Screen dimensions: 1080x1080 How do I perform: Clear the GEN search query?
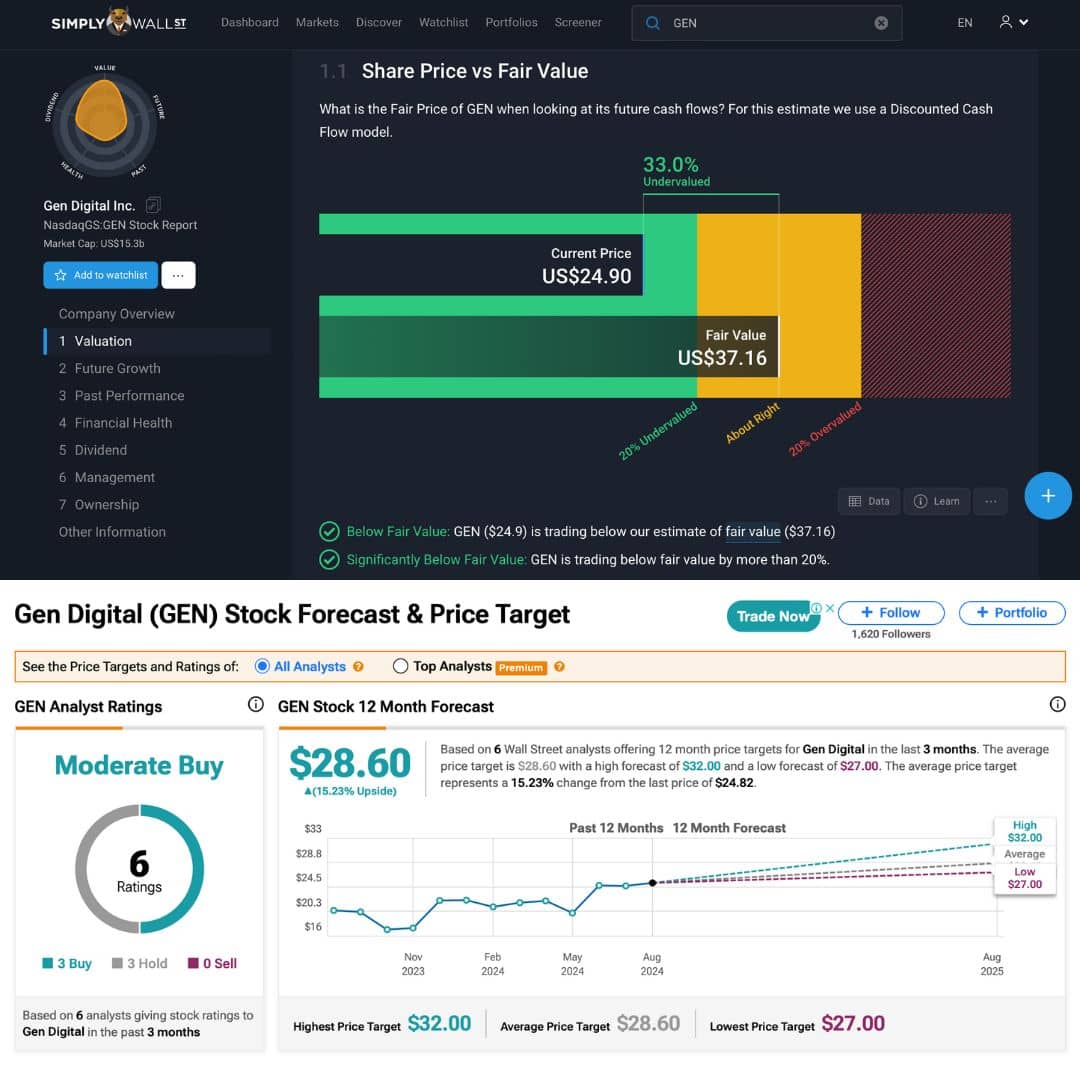pyautogui.click(x=881, y=23)
